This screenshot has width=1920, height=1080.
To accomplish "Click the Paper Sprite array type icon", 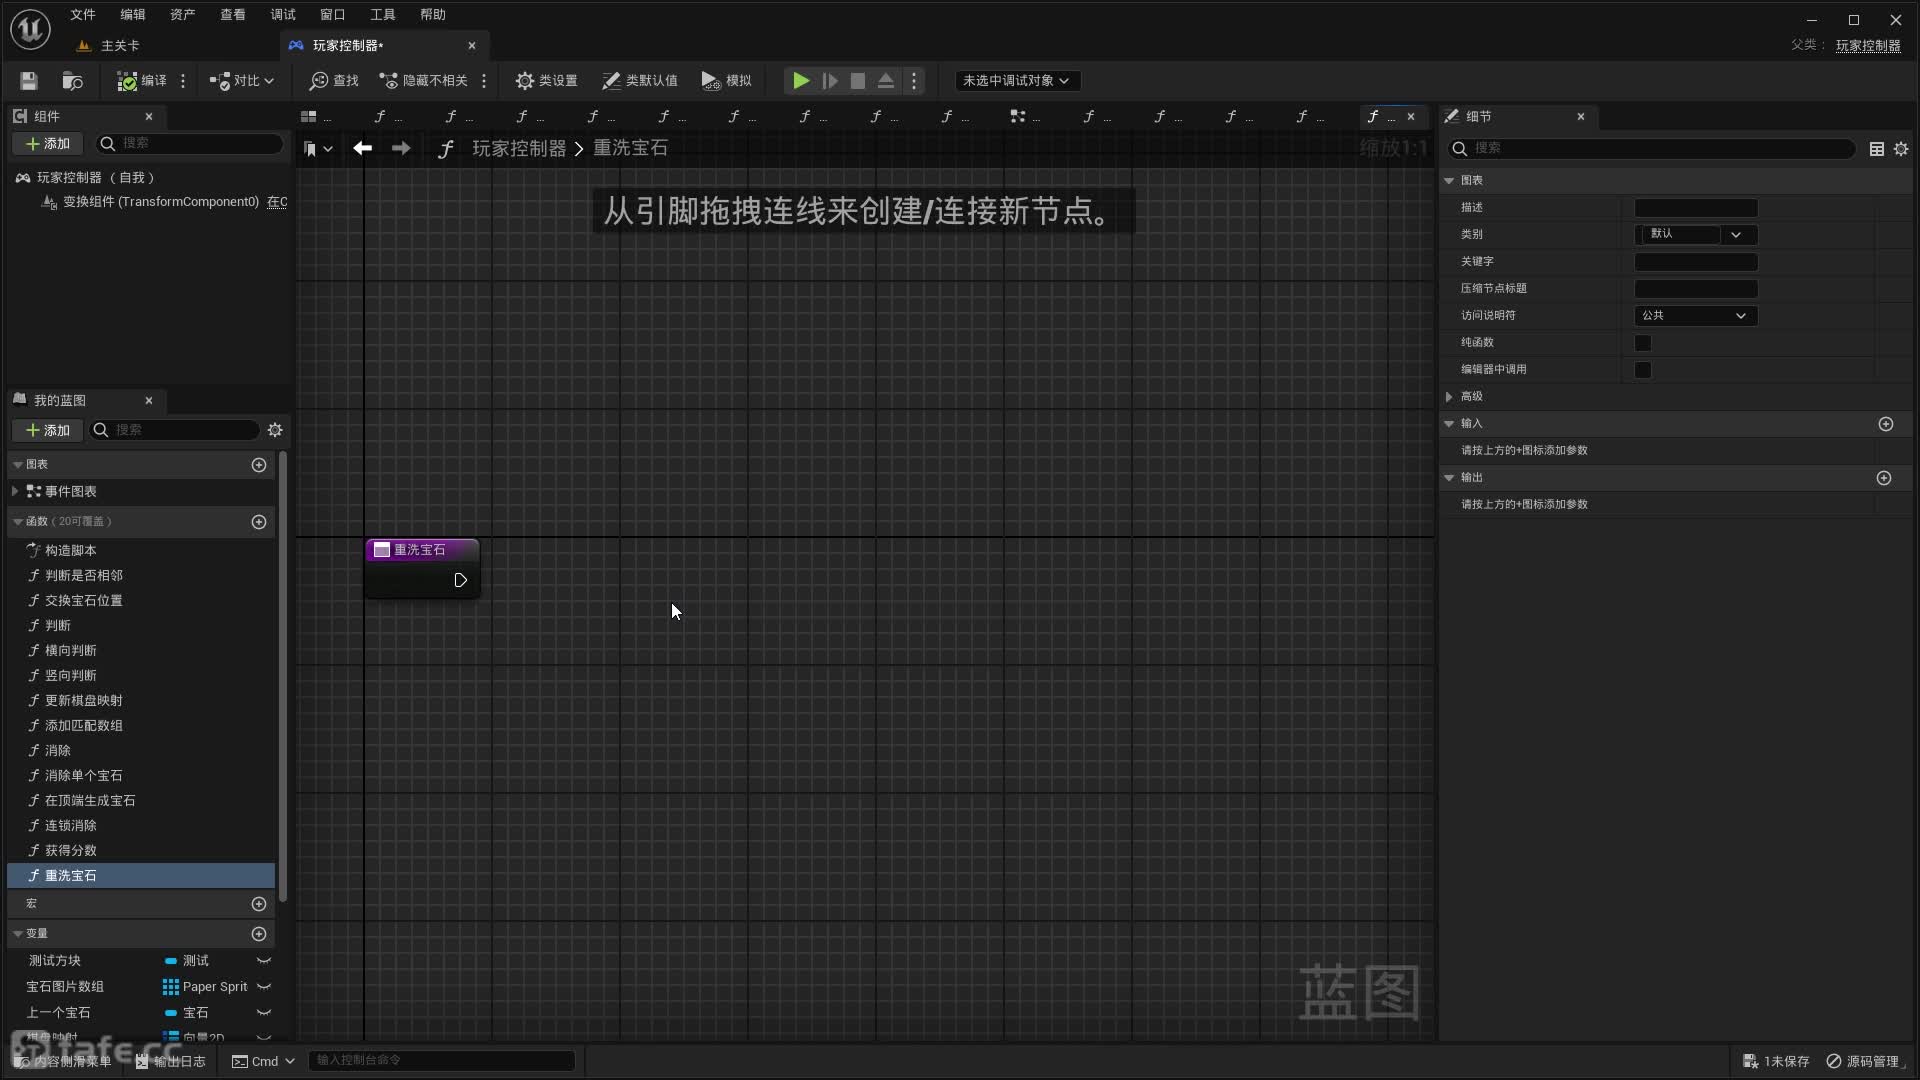I will 171,987.
